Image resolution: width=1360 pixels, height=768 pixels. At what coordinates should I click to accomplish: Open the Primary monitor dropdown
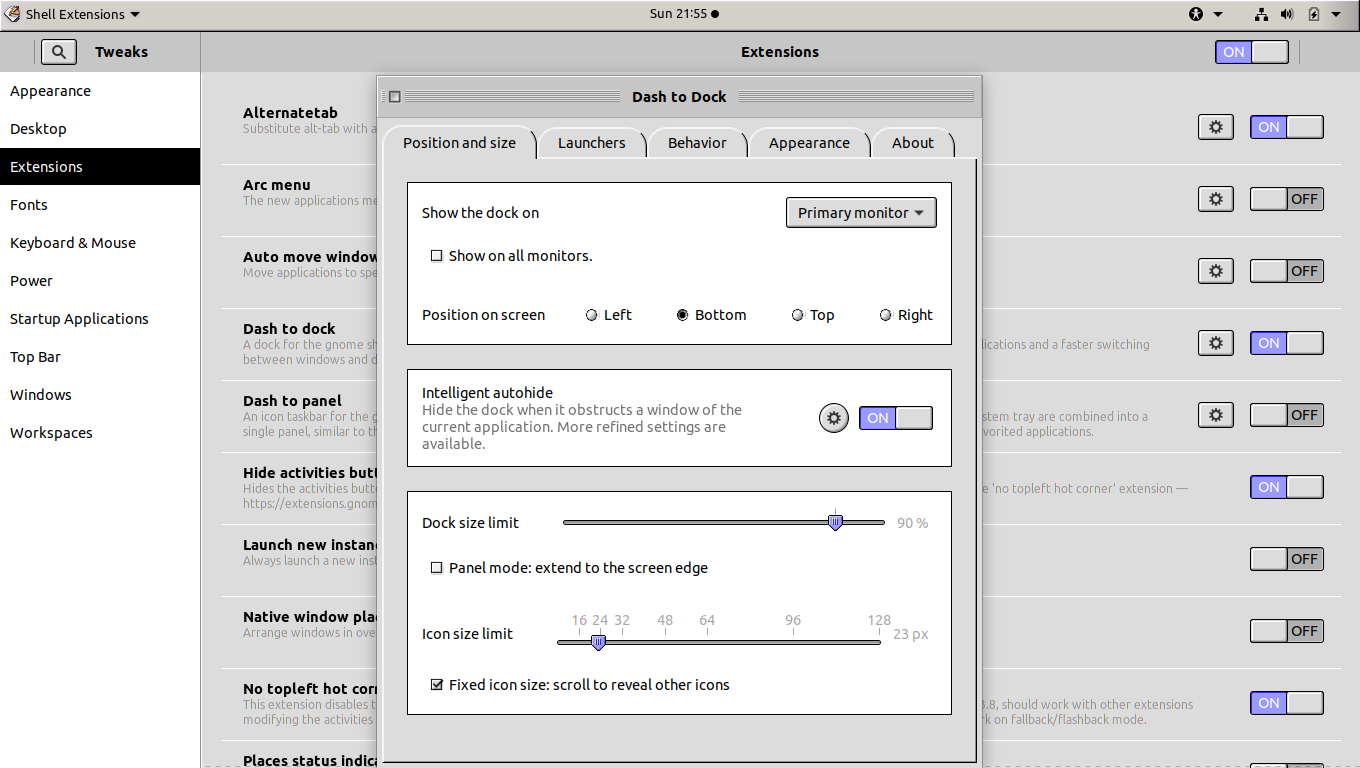(x=861, y=213)
